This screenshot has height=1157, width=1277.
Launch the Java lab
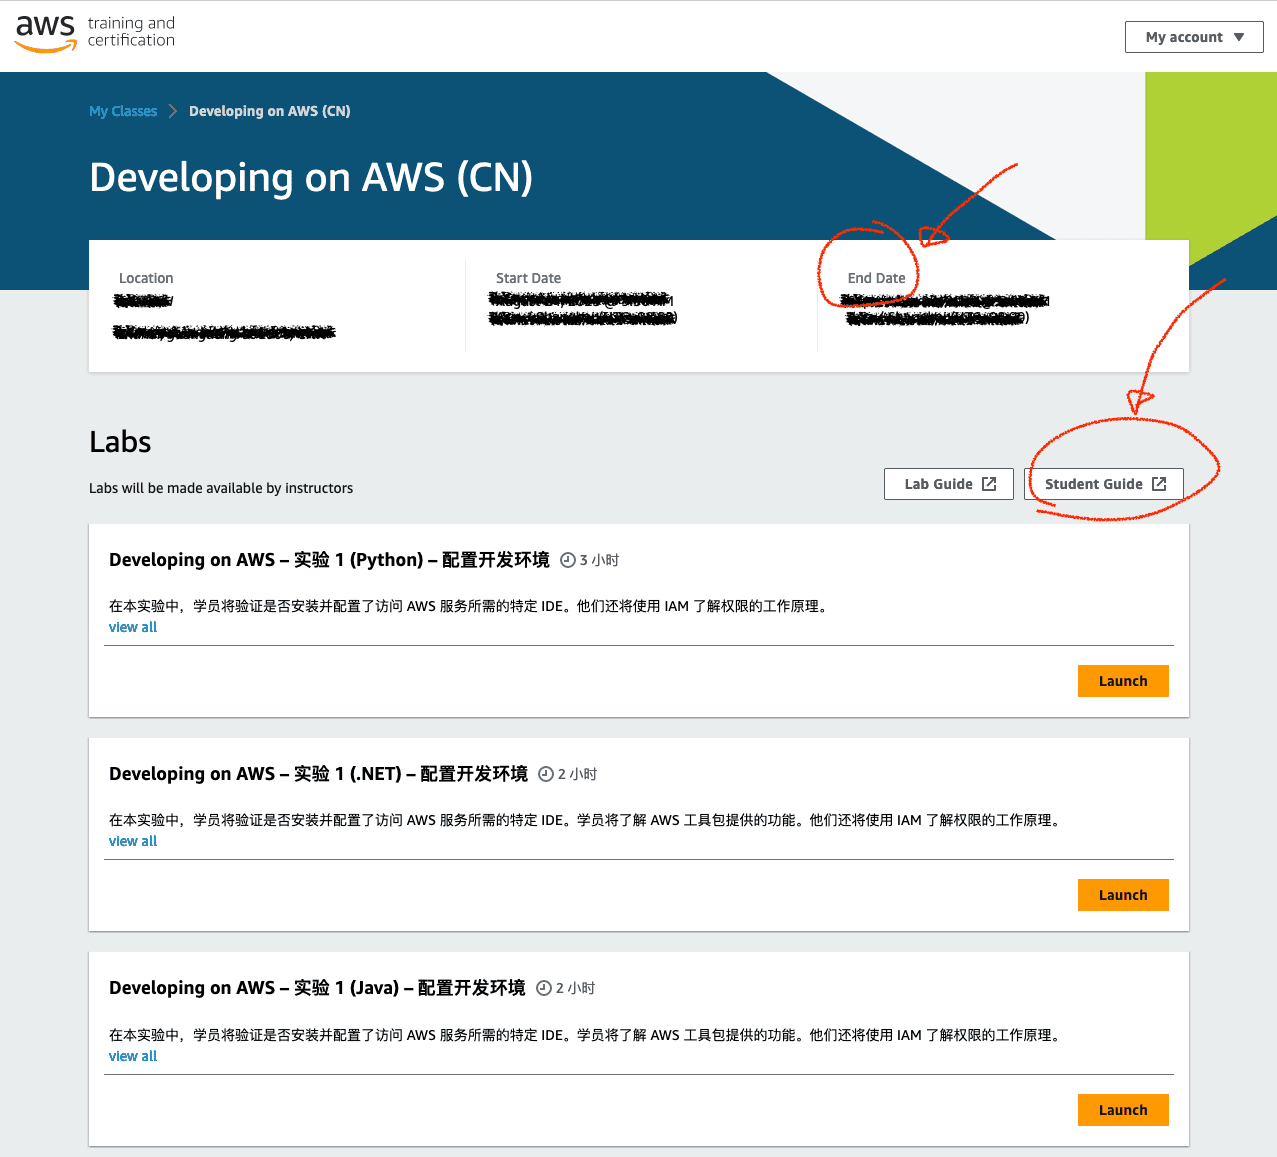(x=1122, y=1110)
